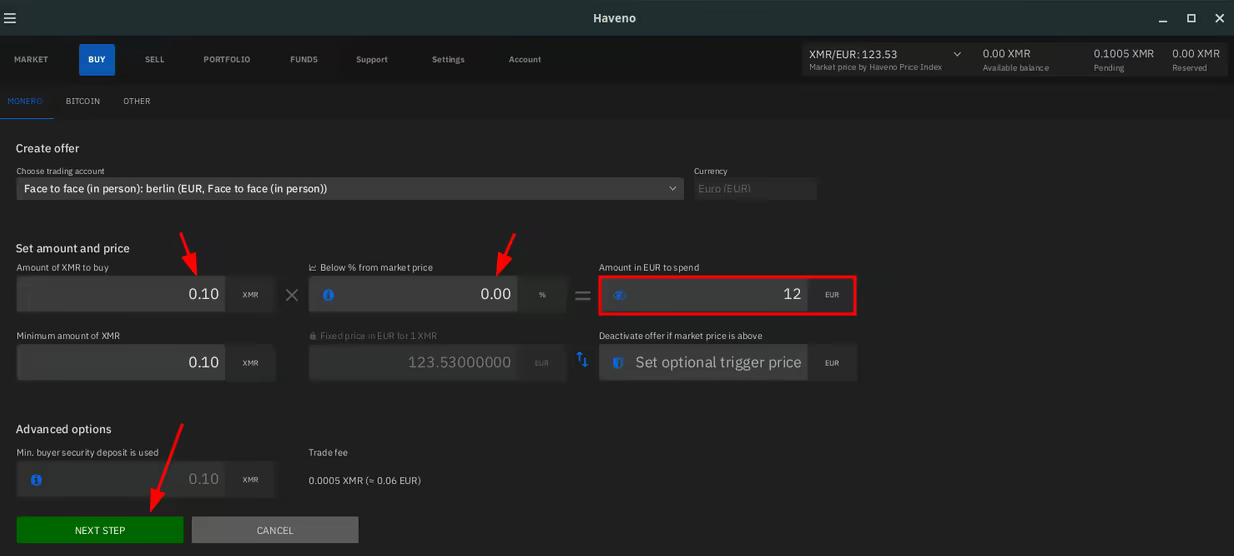Click the multiplication sign between amount and price

coord(291,295)
